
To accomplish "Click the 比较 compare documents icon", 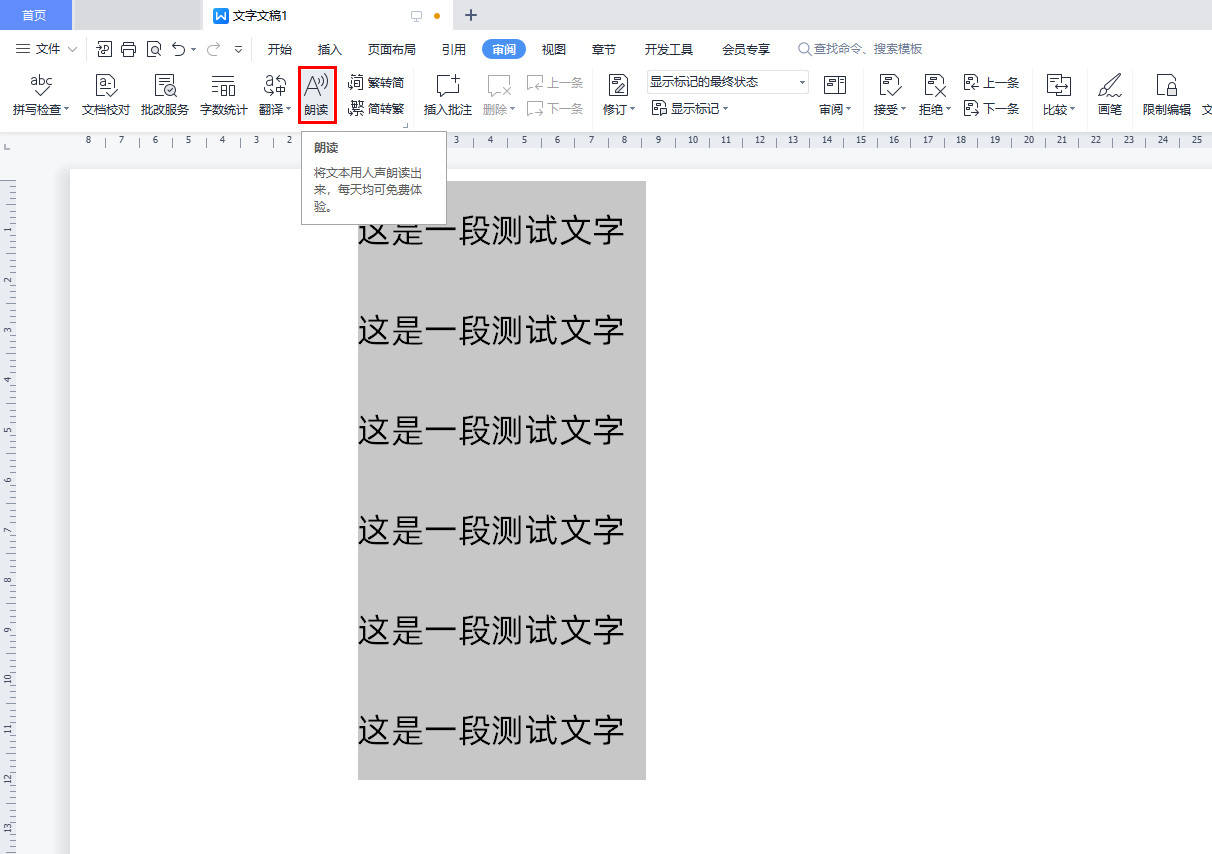I will pyautogui.click(x=1058, y=86).
